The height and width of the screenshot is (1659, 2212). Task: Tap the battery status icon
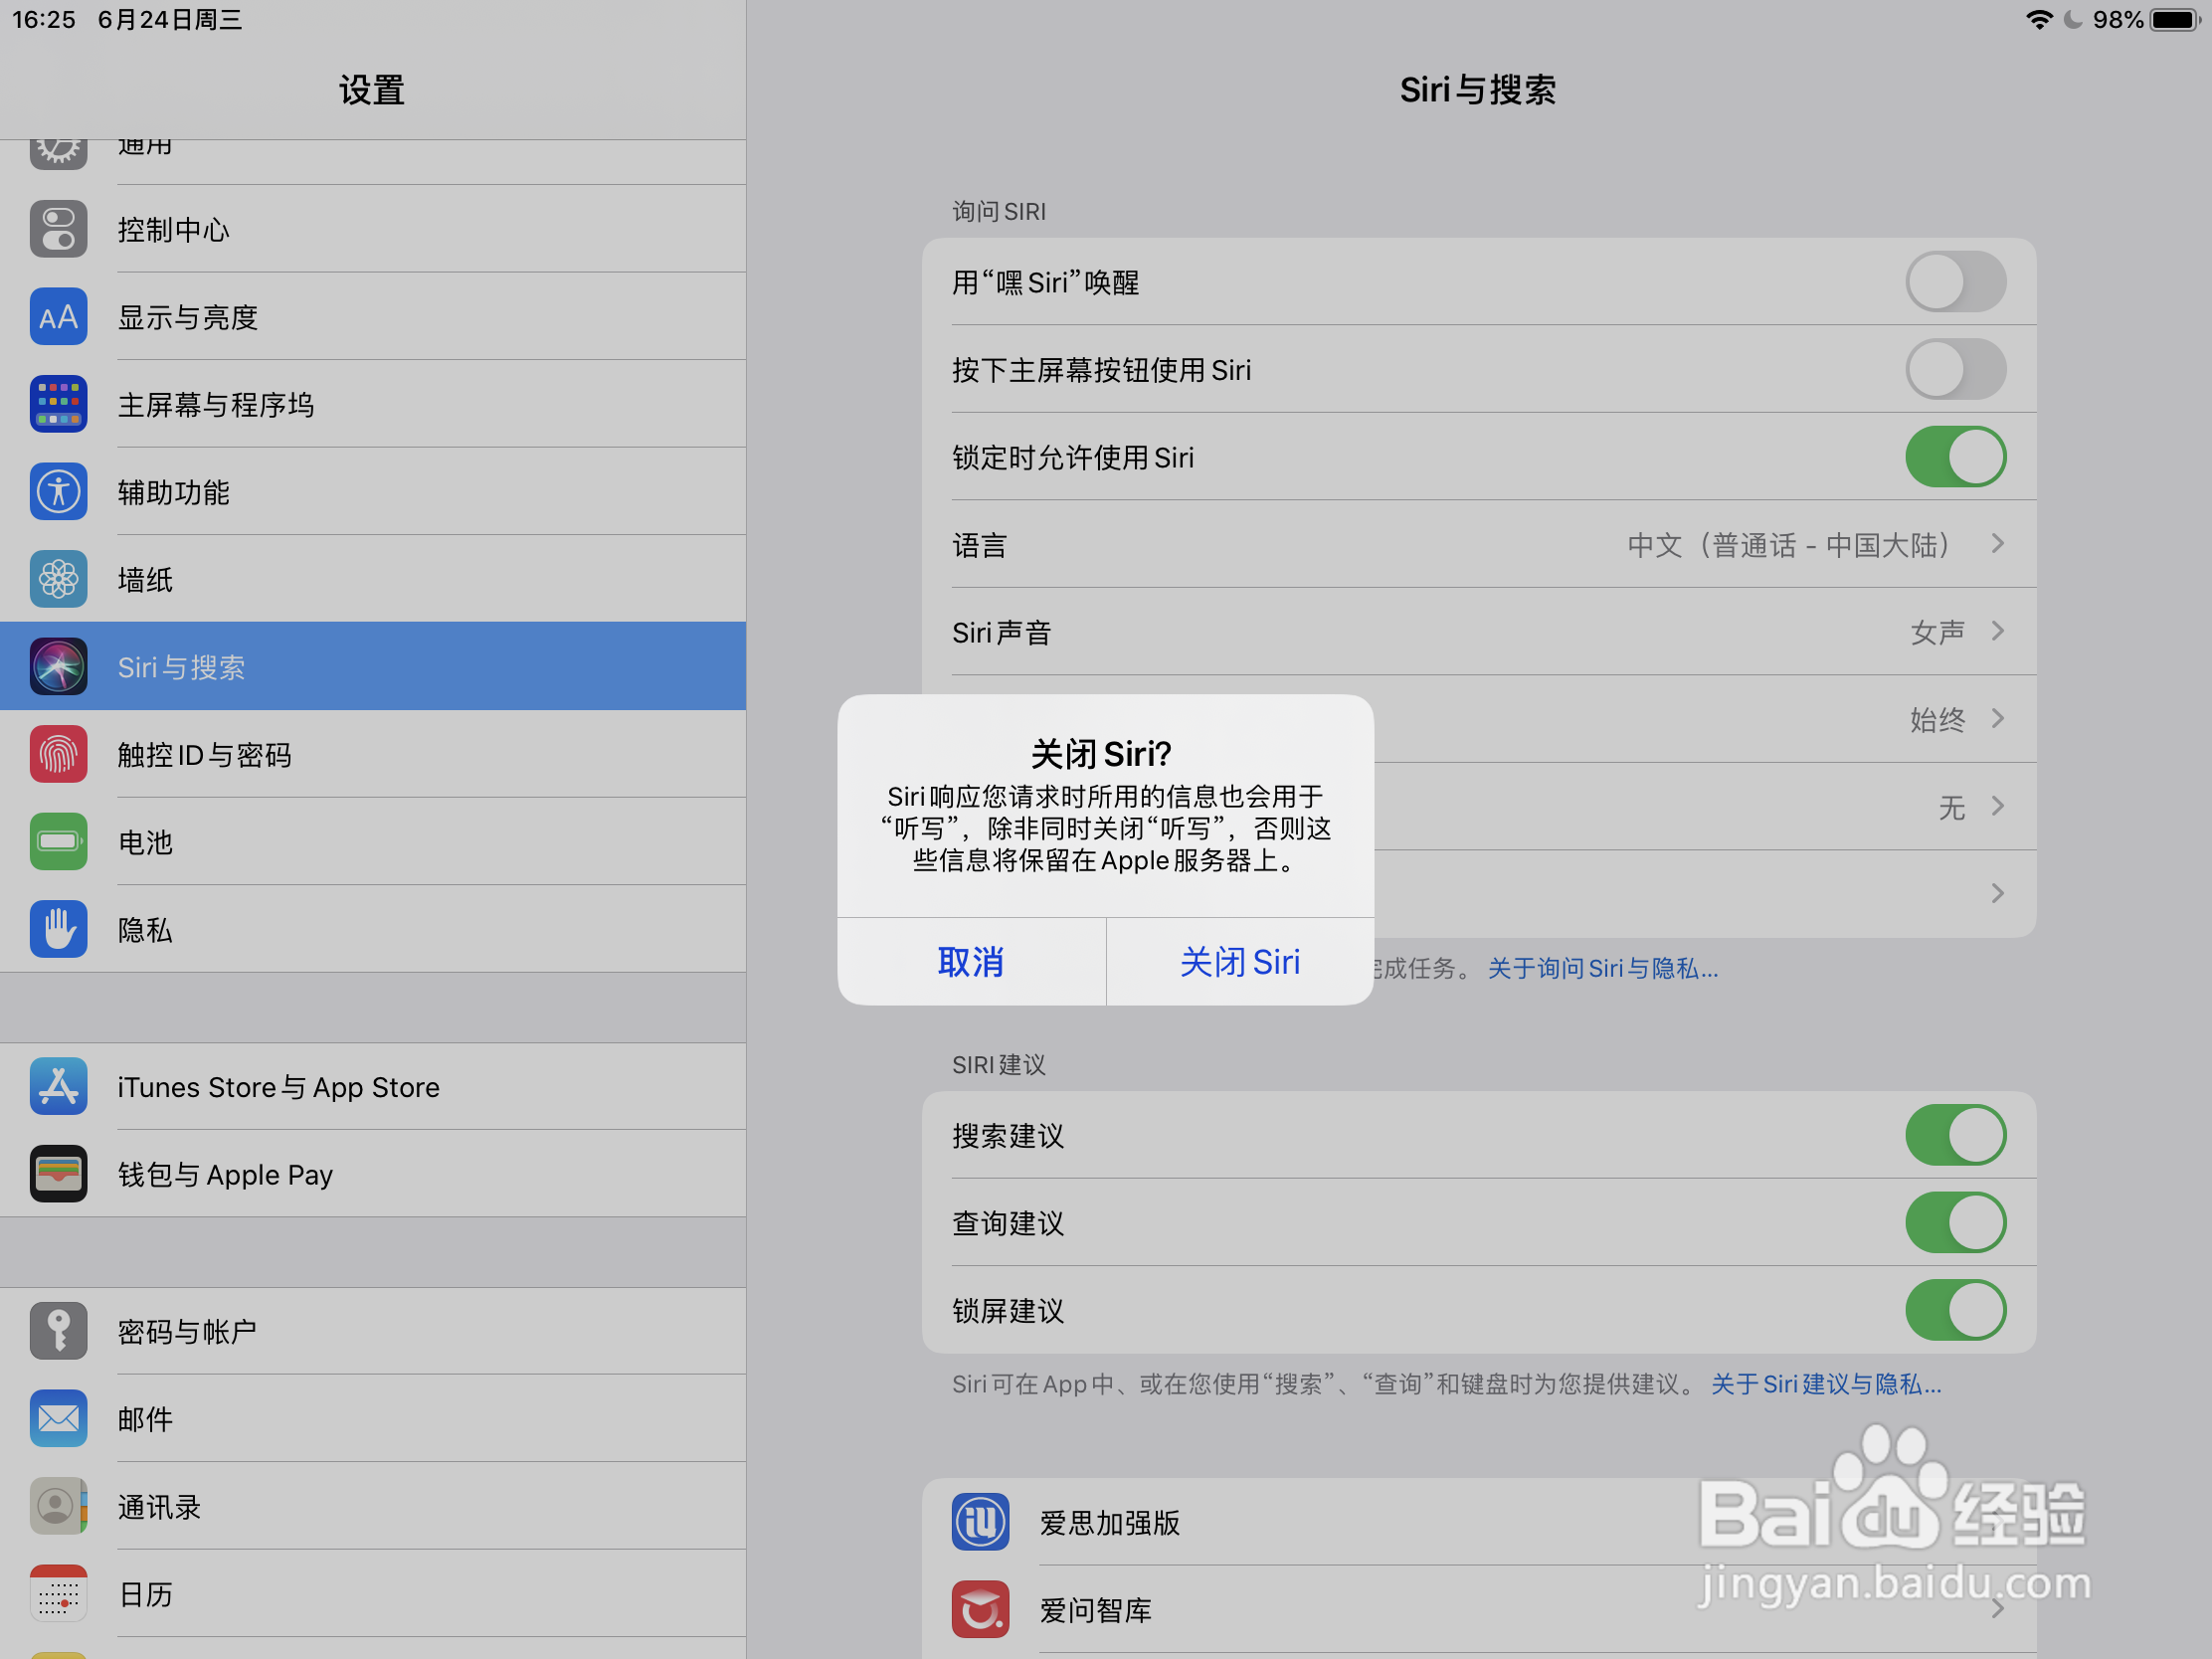pyautogui.click(x=2176, y=19)
